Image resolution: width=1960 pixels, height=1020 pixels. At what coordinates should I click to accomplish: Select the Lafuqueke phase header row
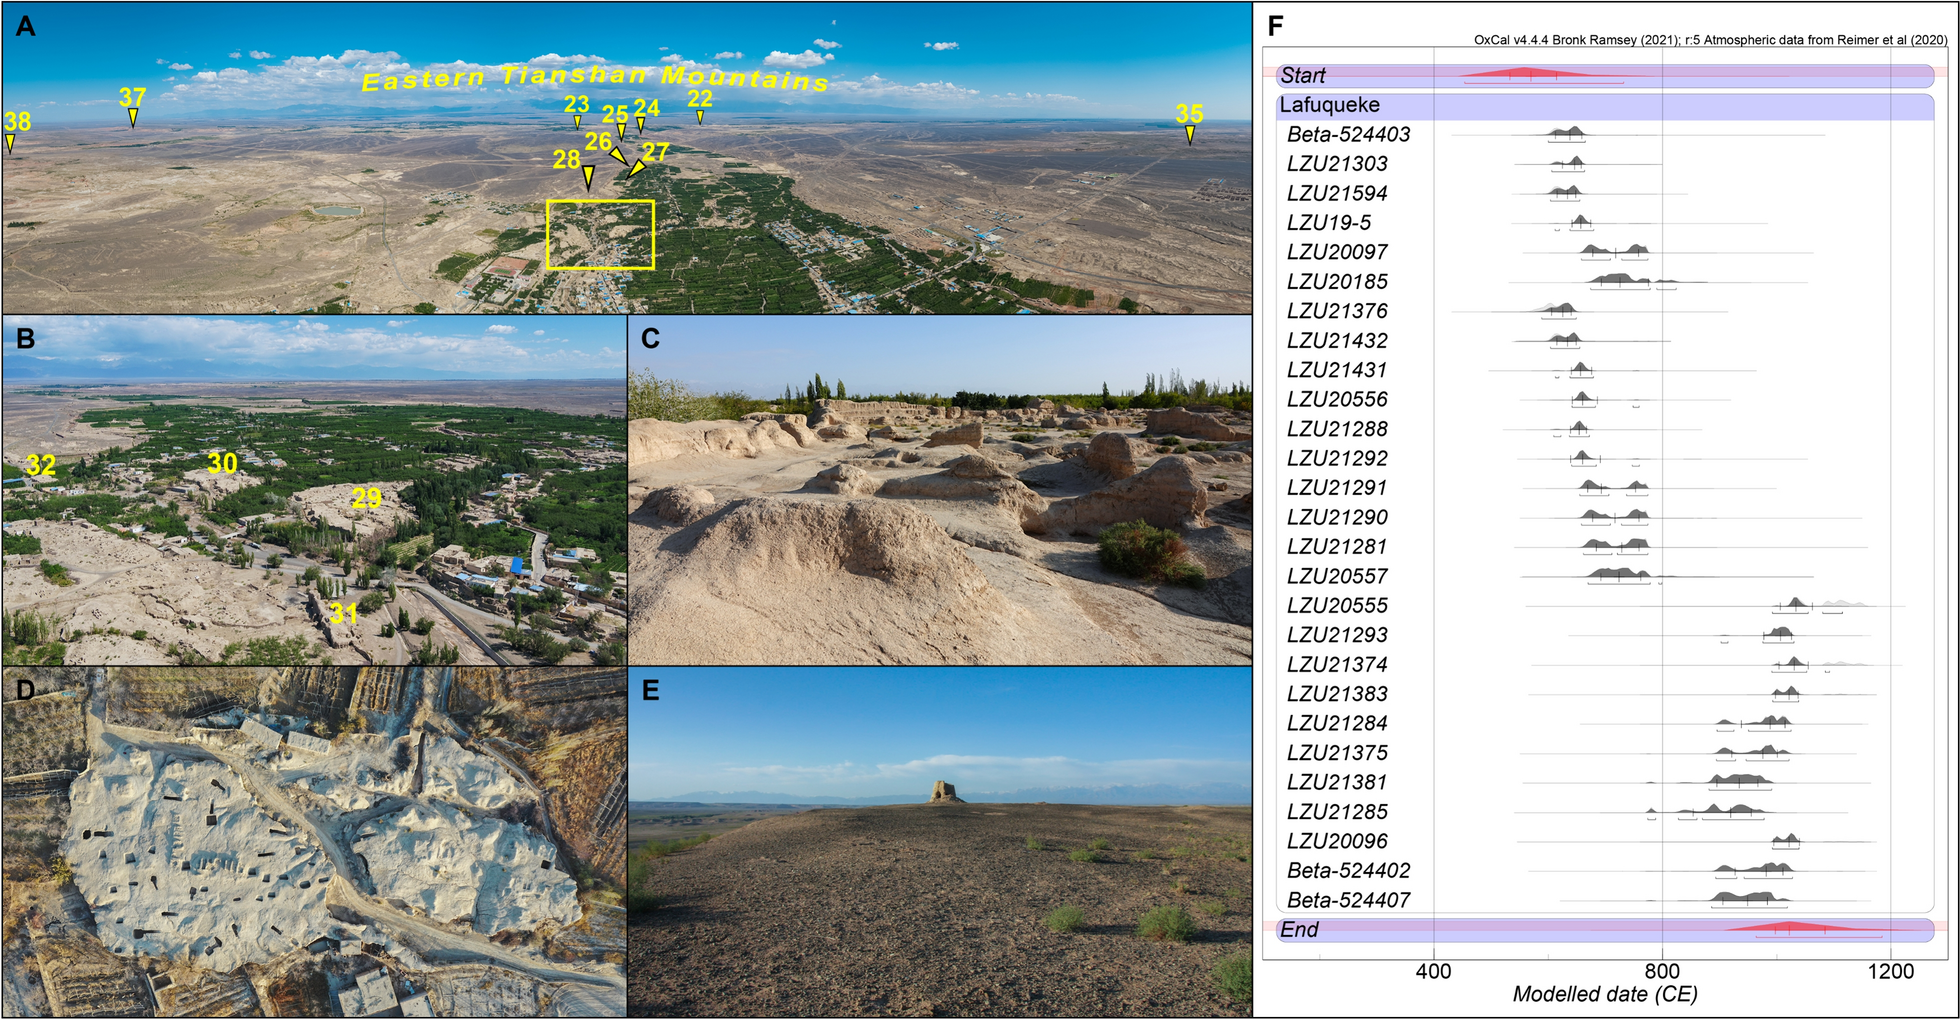pos(1604,105)
